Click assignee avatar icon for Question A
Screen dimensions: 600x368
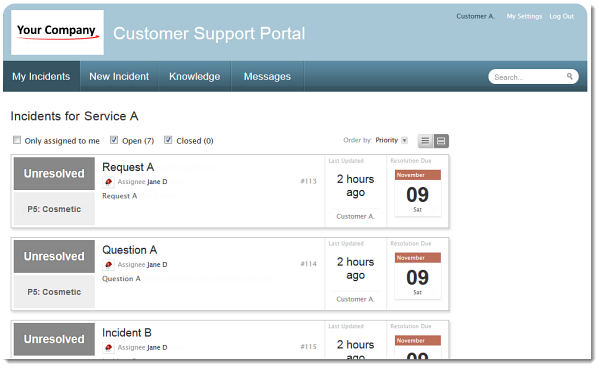108,265
